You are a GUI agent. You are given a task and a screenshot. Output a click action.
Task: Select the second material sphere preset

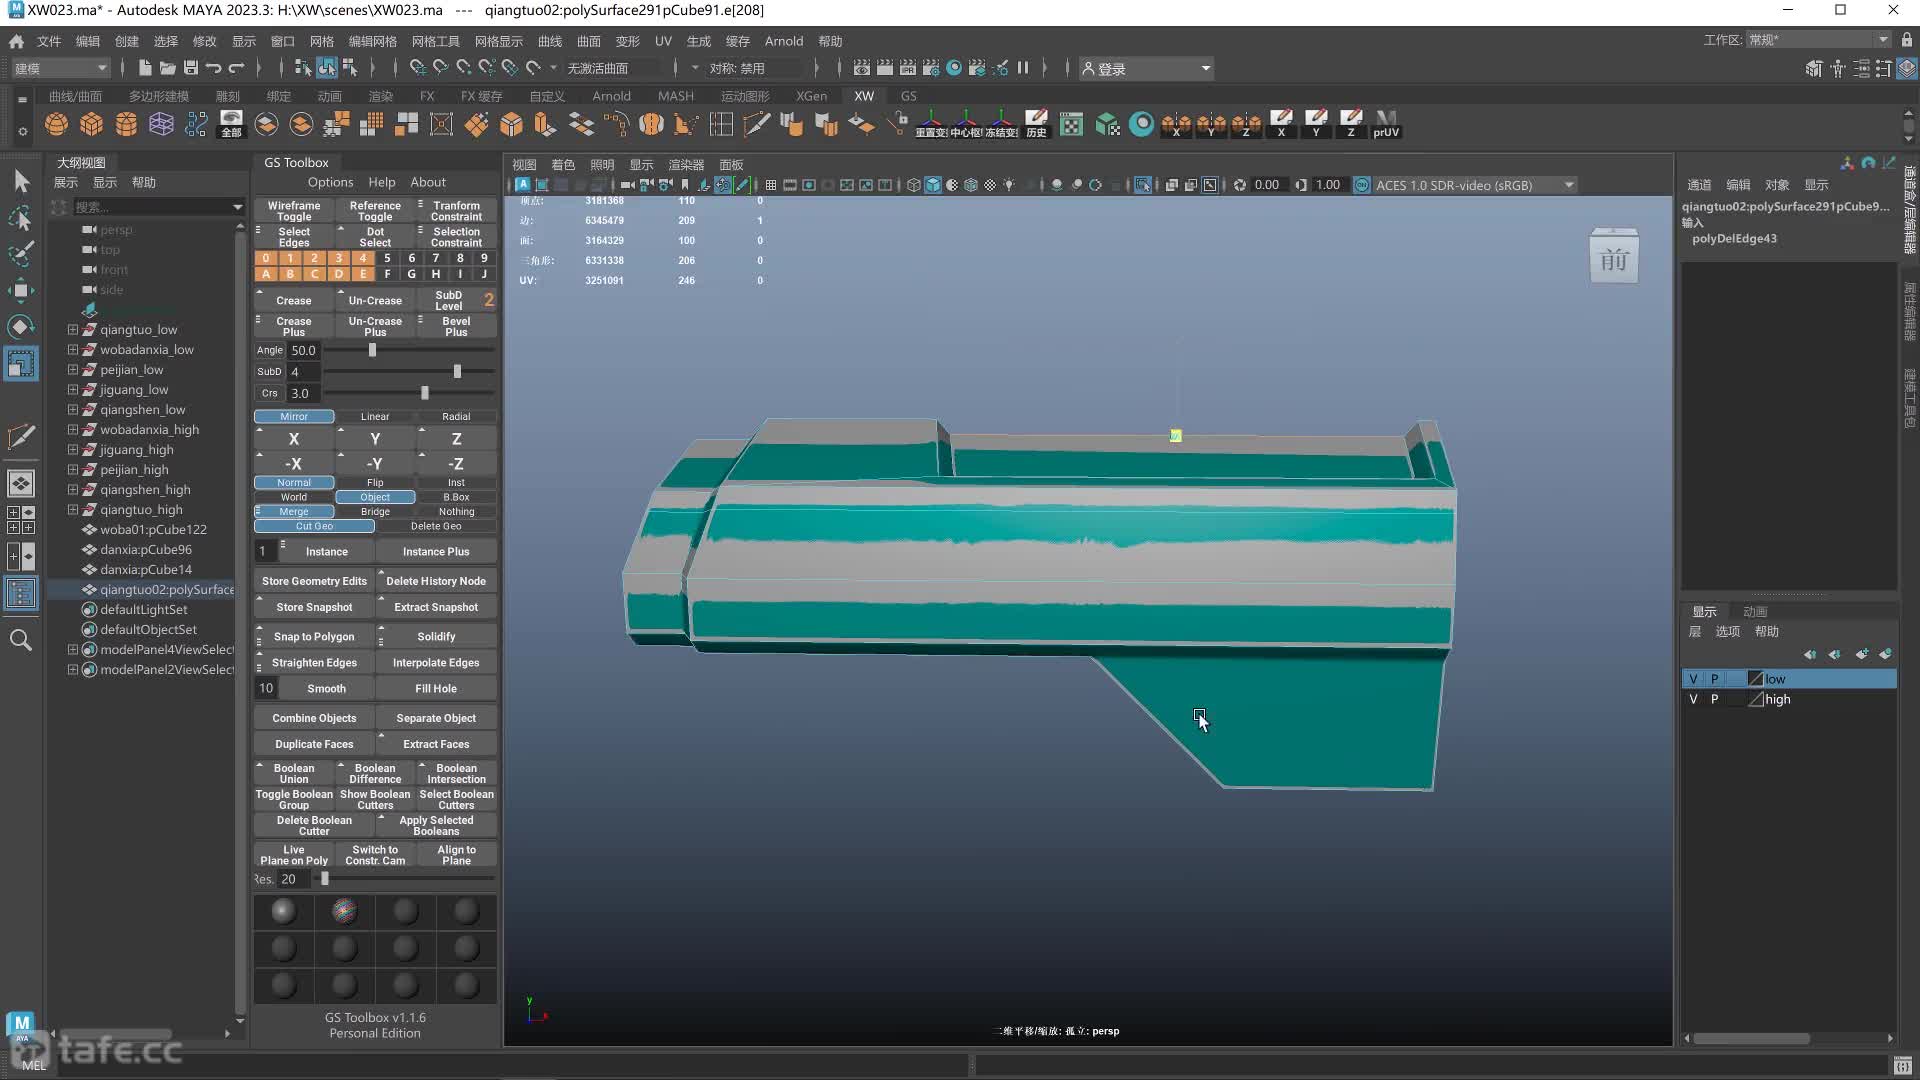click(344, 911)
